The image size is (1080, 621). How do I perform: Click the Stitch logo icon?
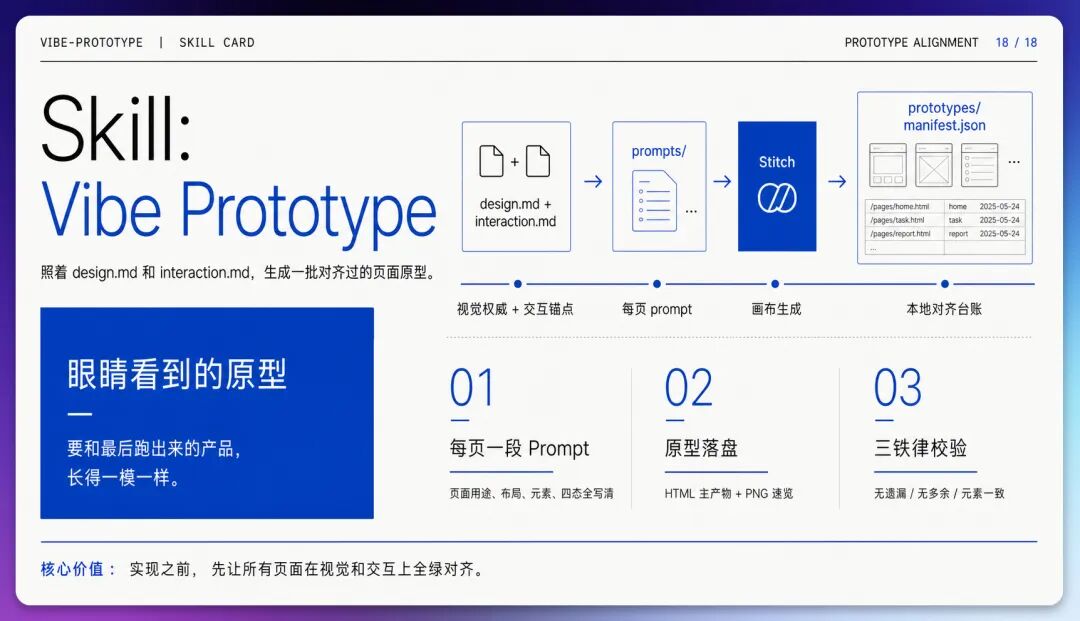[777, 198]
